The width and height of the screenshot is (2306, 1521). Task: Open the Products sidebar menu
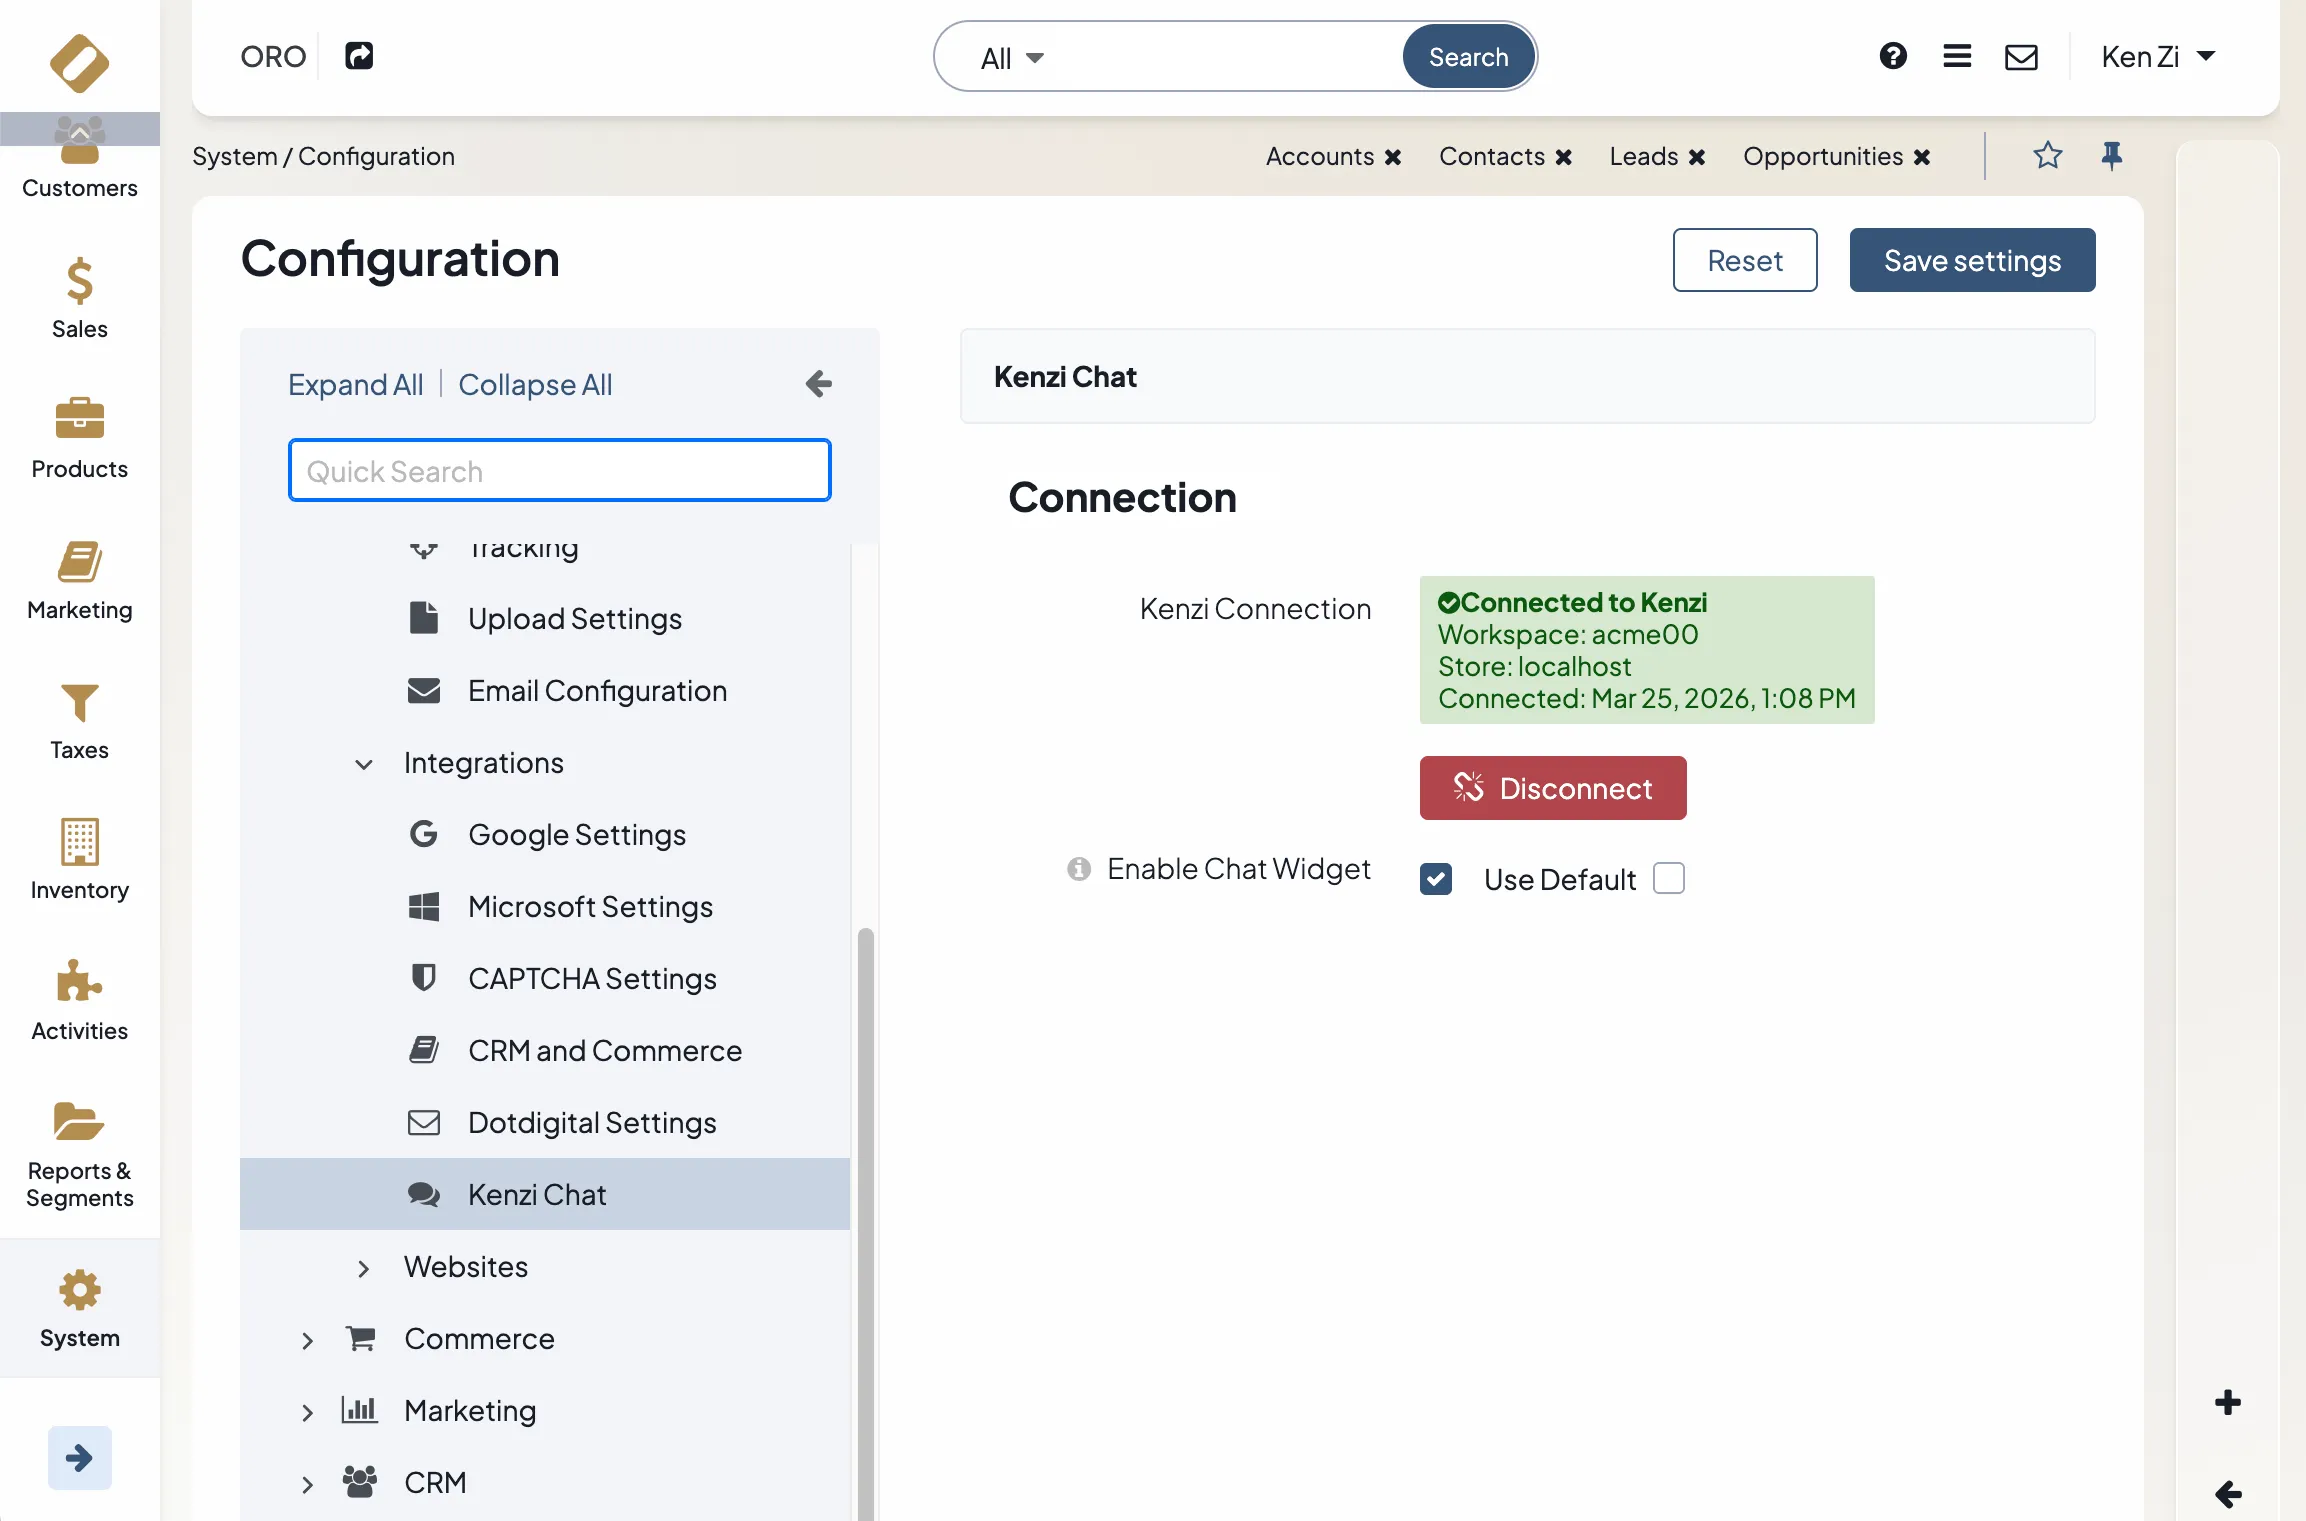pyautogui.click(x=80, y=438)
